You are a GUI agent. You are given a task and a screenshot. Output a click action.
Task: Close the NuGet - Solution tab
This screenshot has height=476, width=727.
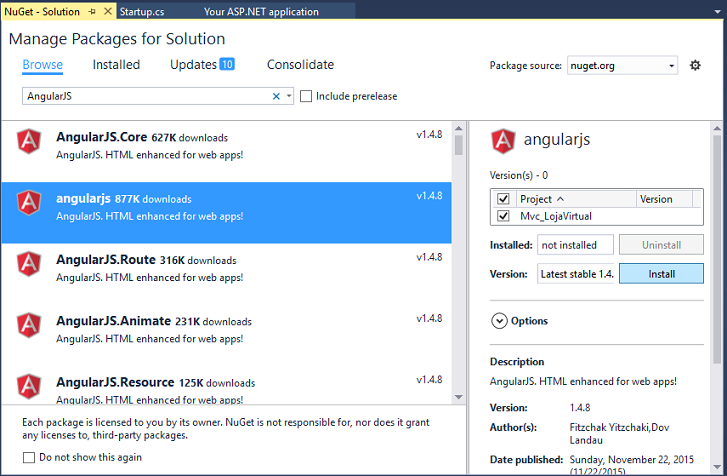pos(108,11)
